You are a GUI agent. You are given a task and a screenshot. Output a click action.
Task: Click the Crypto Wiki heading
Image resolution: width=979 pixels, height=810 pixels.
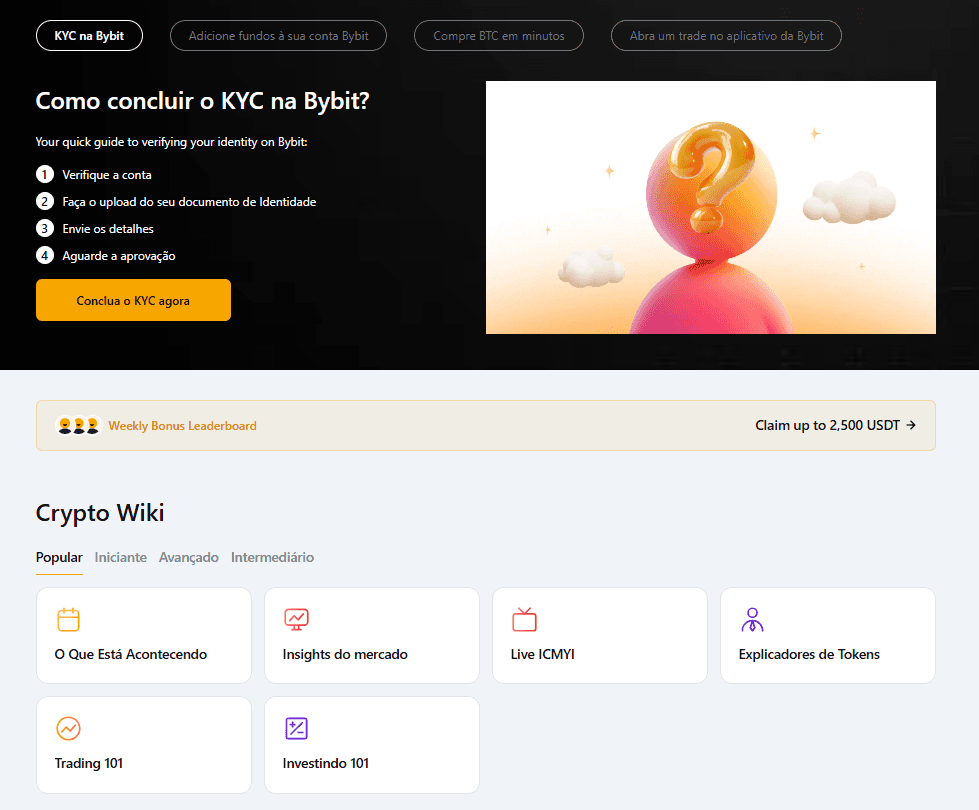click(100, 513)
